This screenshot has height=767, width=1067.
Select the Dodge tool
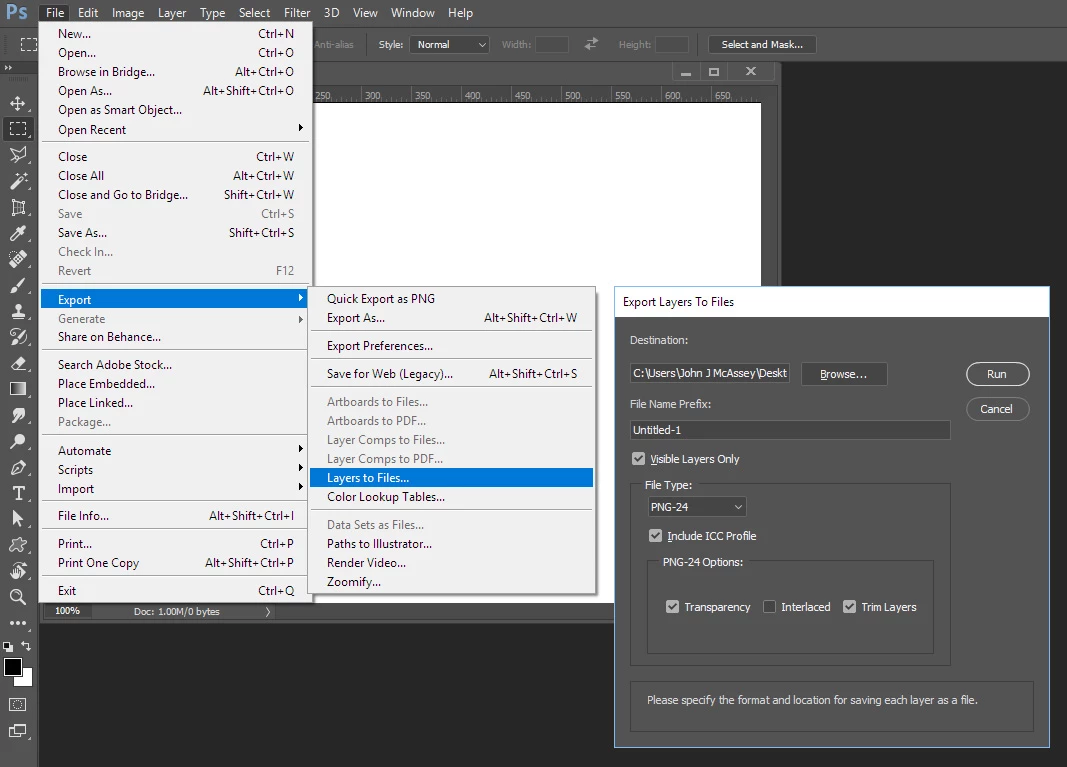tap(18, 441)
